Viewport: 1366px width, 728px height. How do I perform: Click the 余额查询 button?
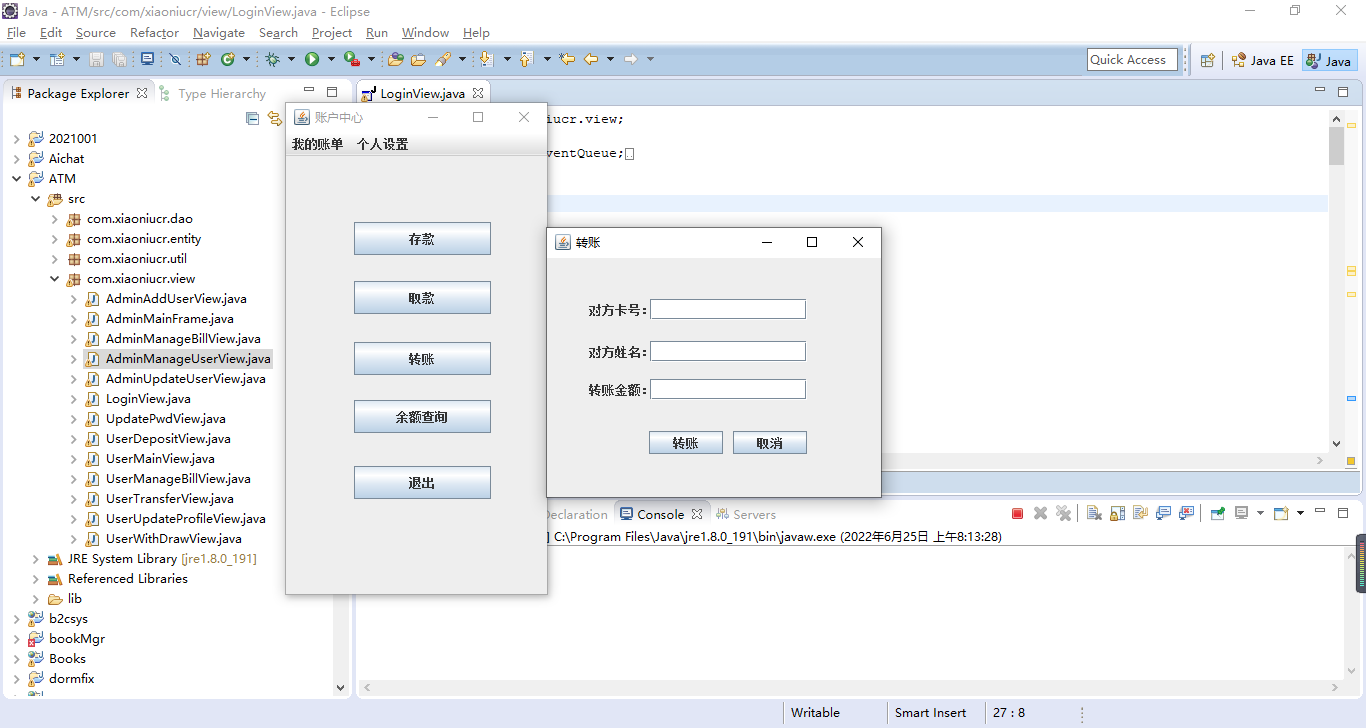(422, 417)
